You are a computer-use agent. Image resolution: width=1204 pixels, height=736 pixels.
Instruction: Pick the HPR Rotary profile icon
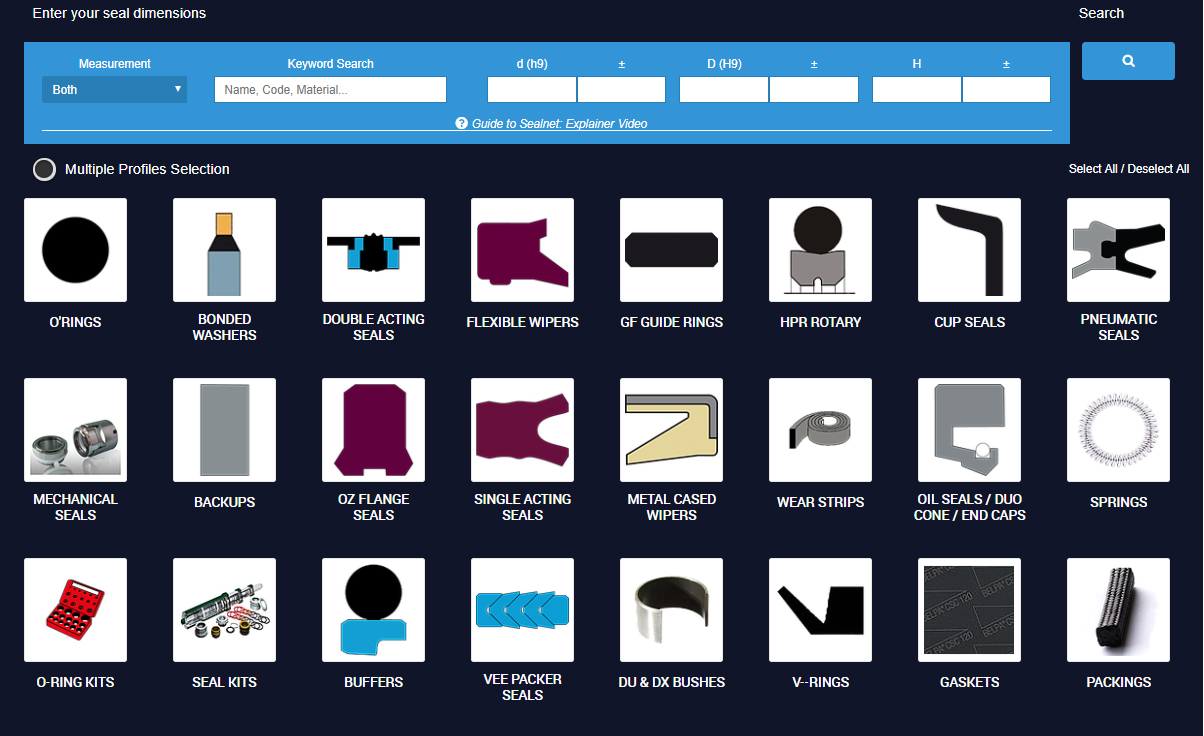tap(820, 250)
